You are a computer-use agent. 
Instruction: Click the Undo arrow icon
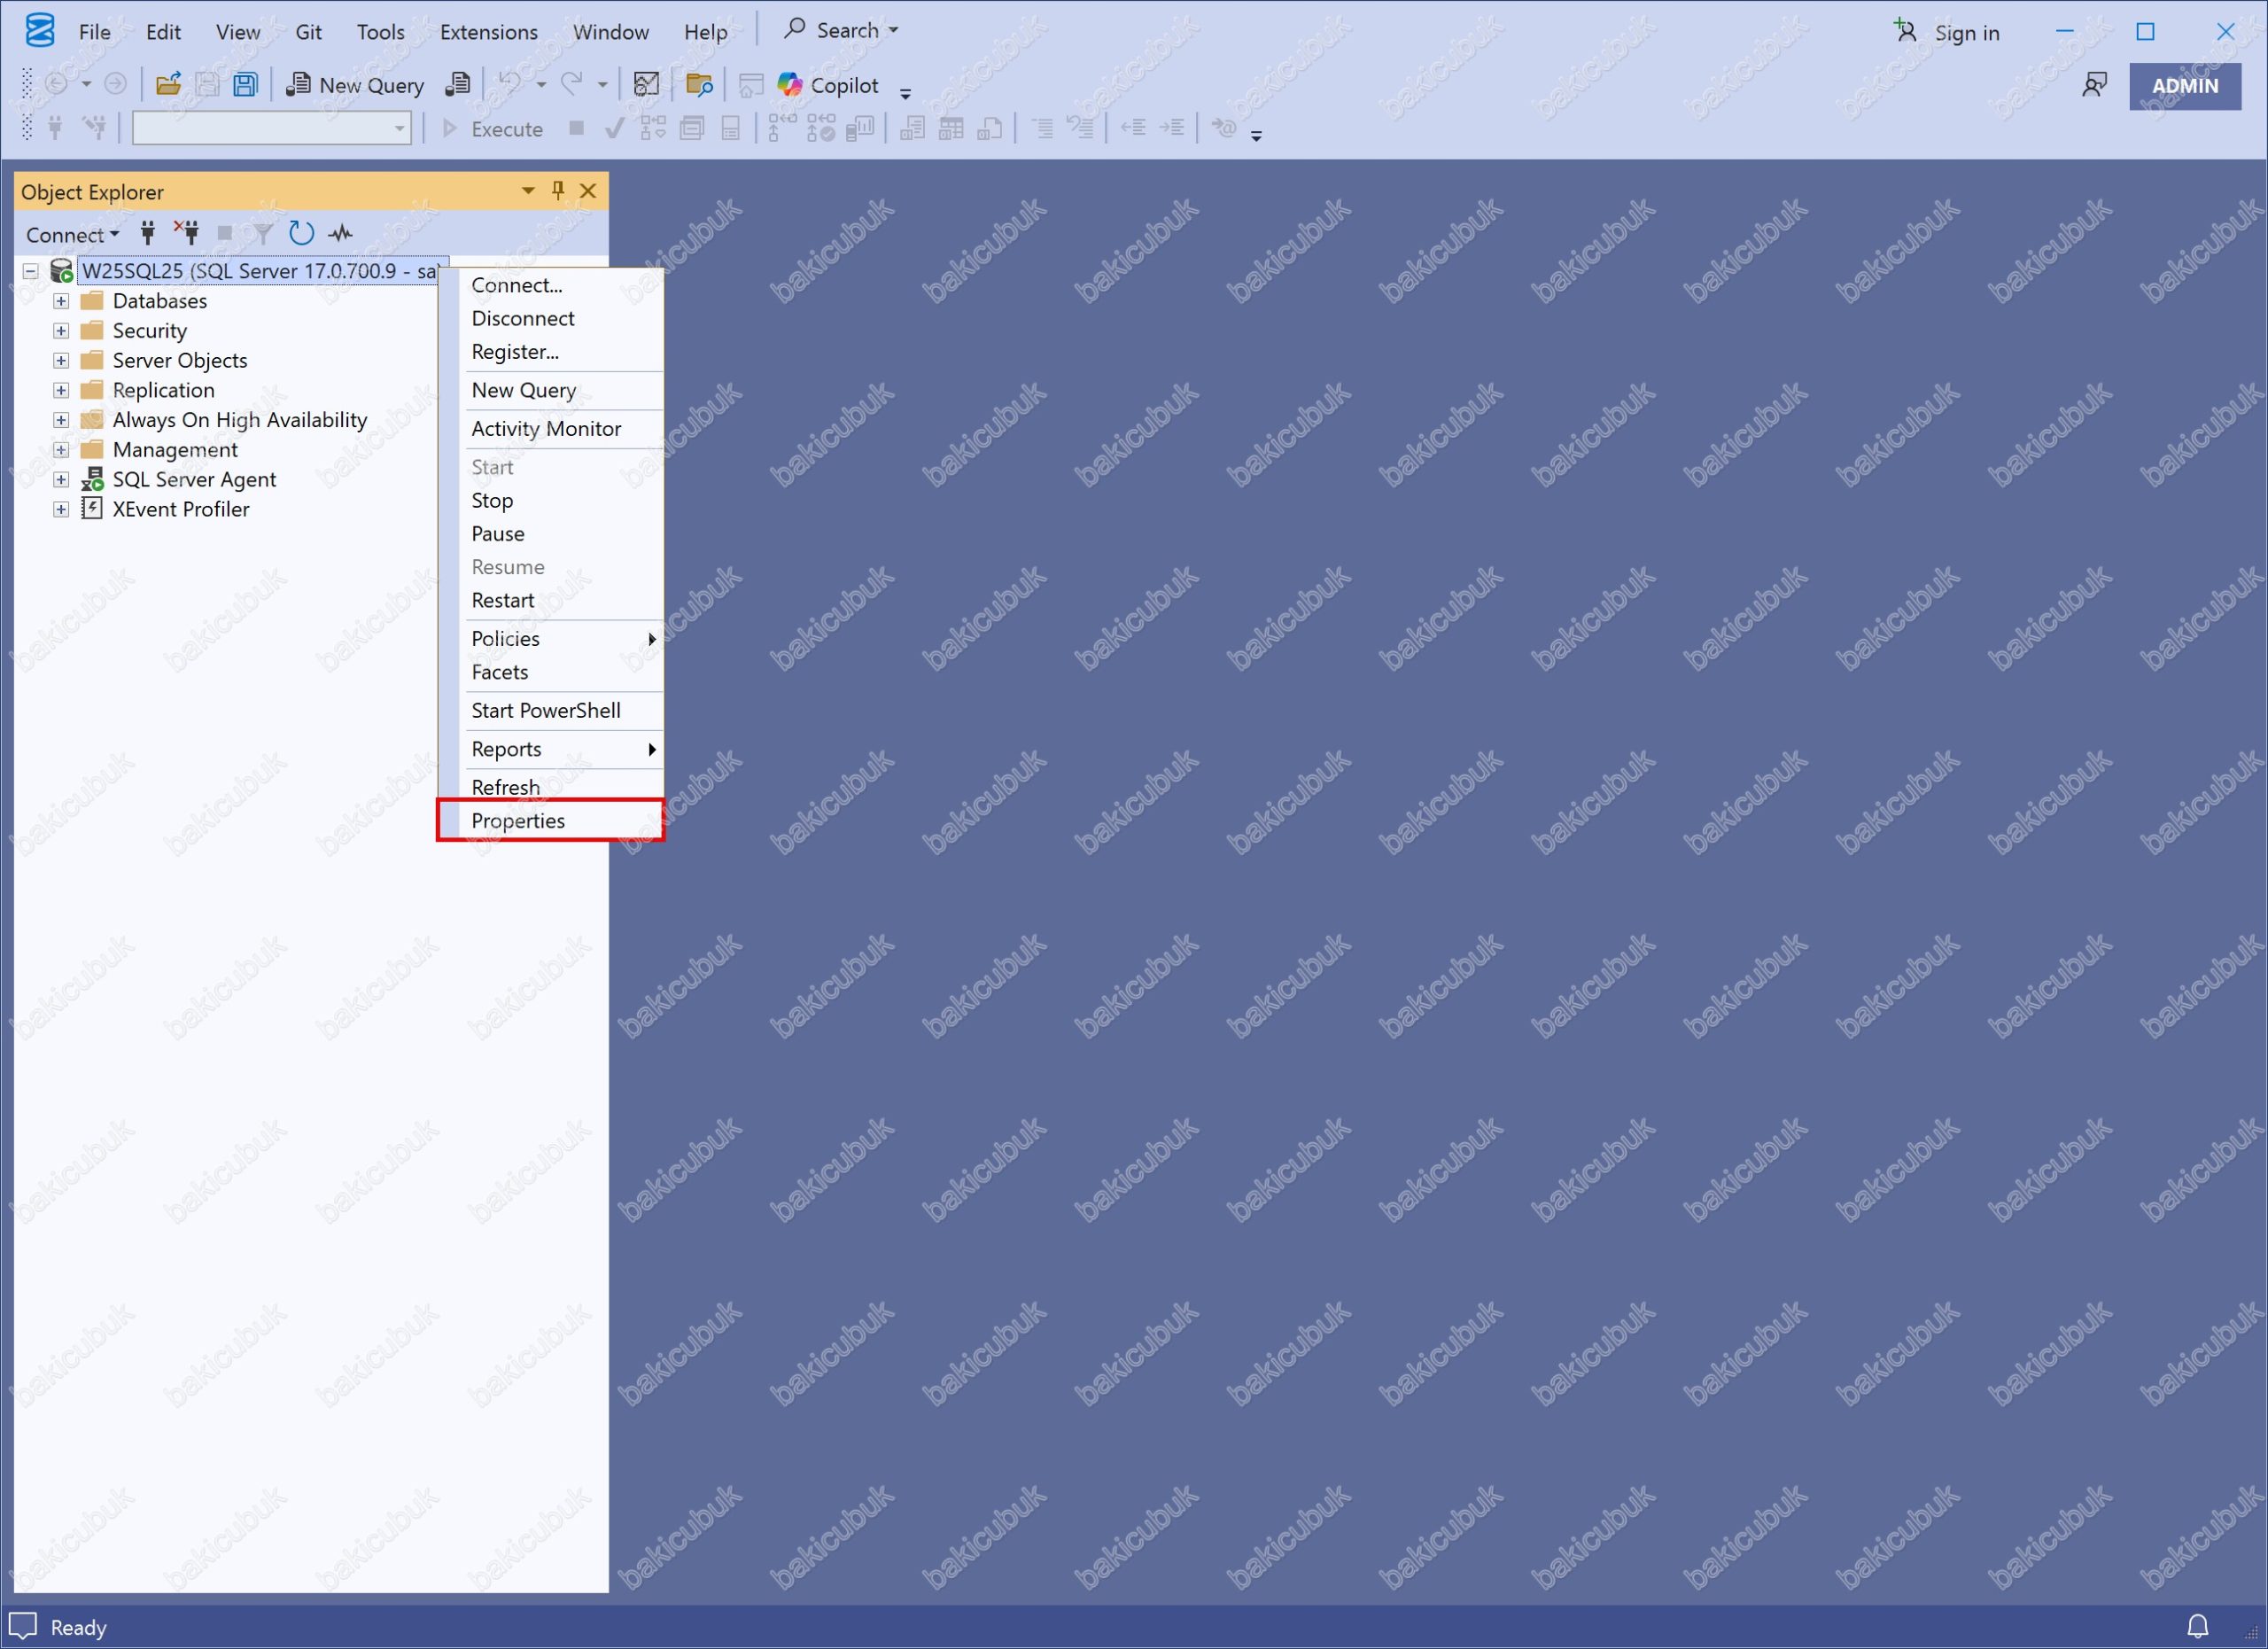(x=510, y=85)
